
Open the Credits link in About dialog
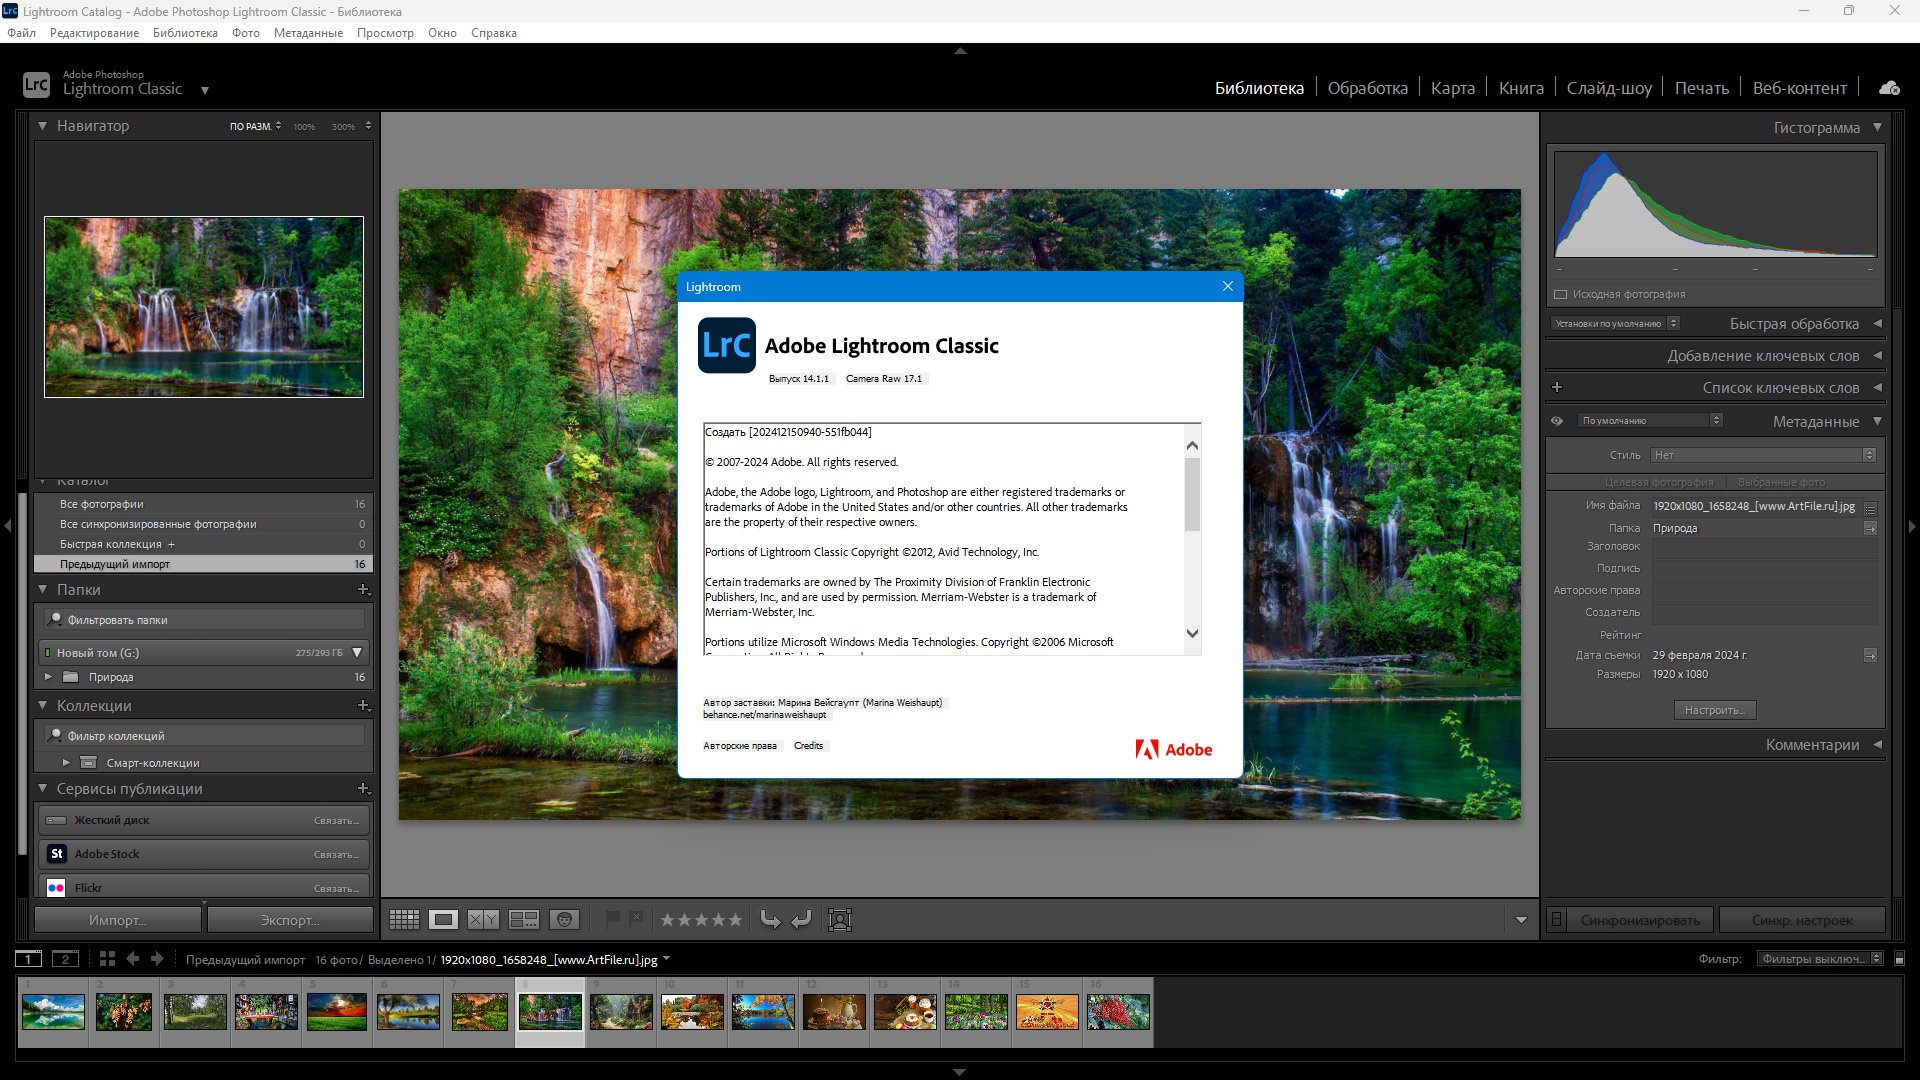pyautogui.click(x=808, y=746)
